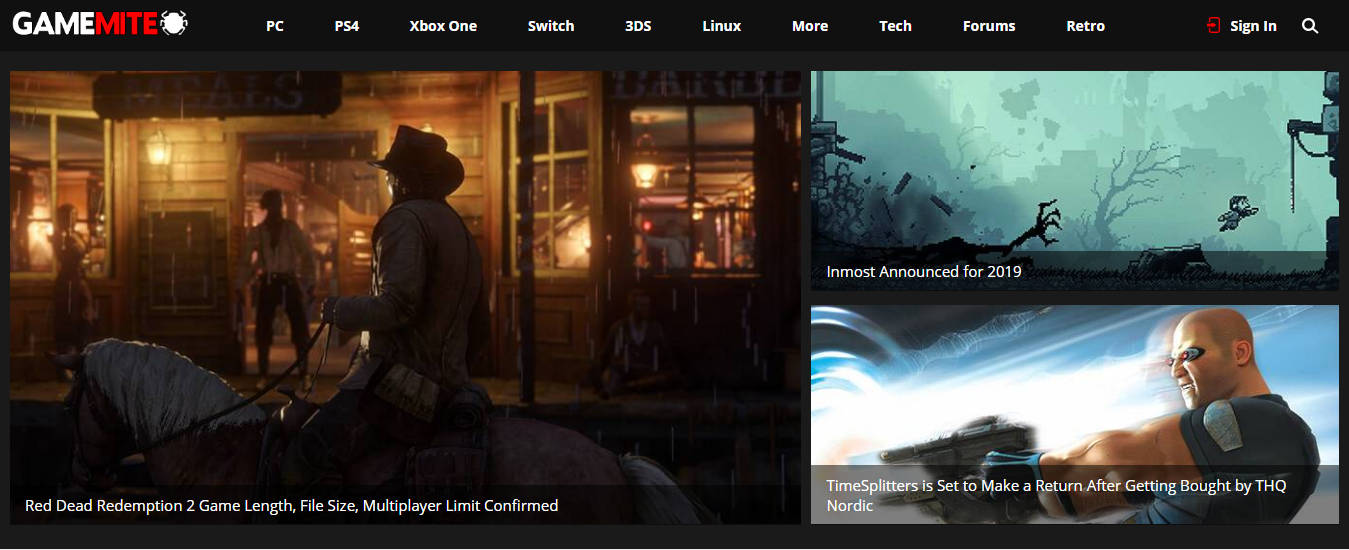Open the Retro section
This screenshot has height=550, width=1349.
[x=1086, y=26]
